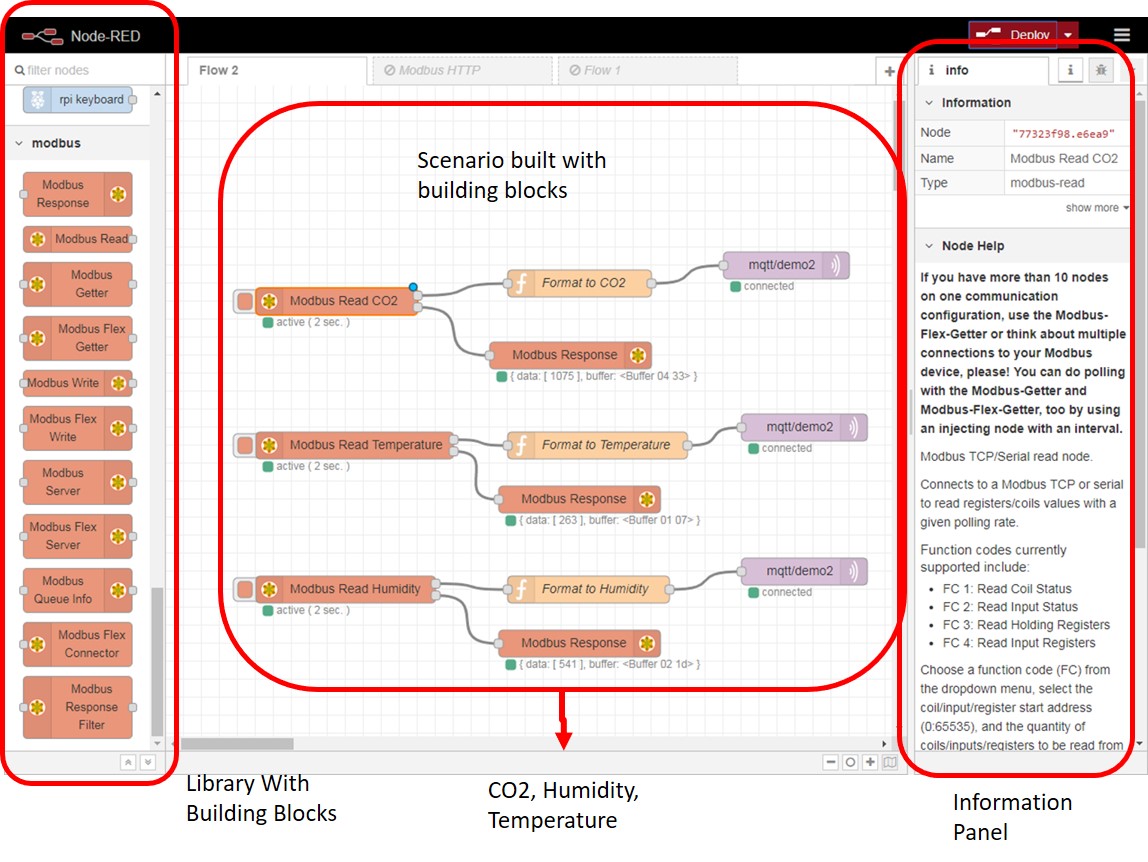Open the Deploy options dropdown arrow
This screenshot has height=862, width=1148.
tap(1068, 34)
